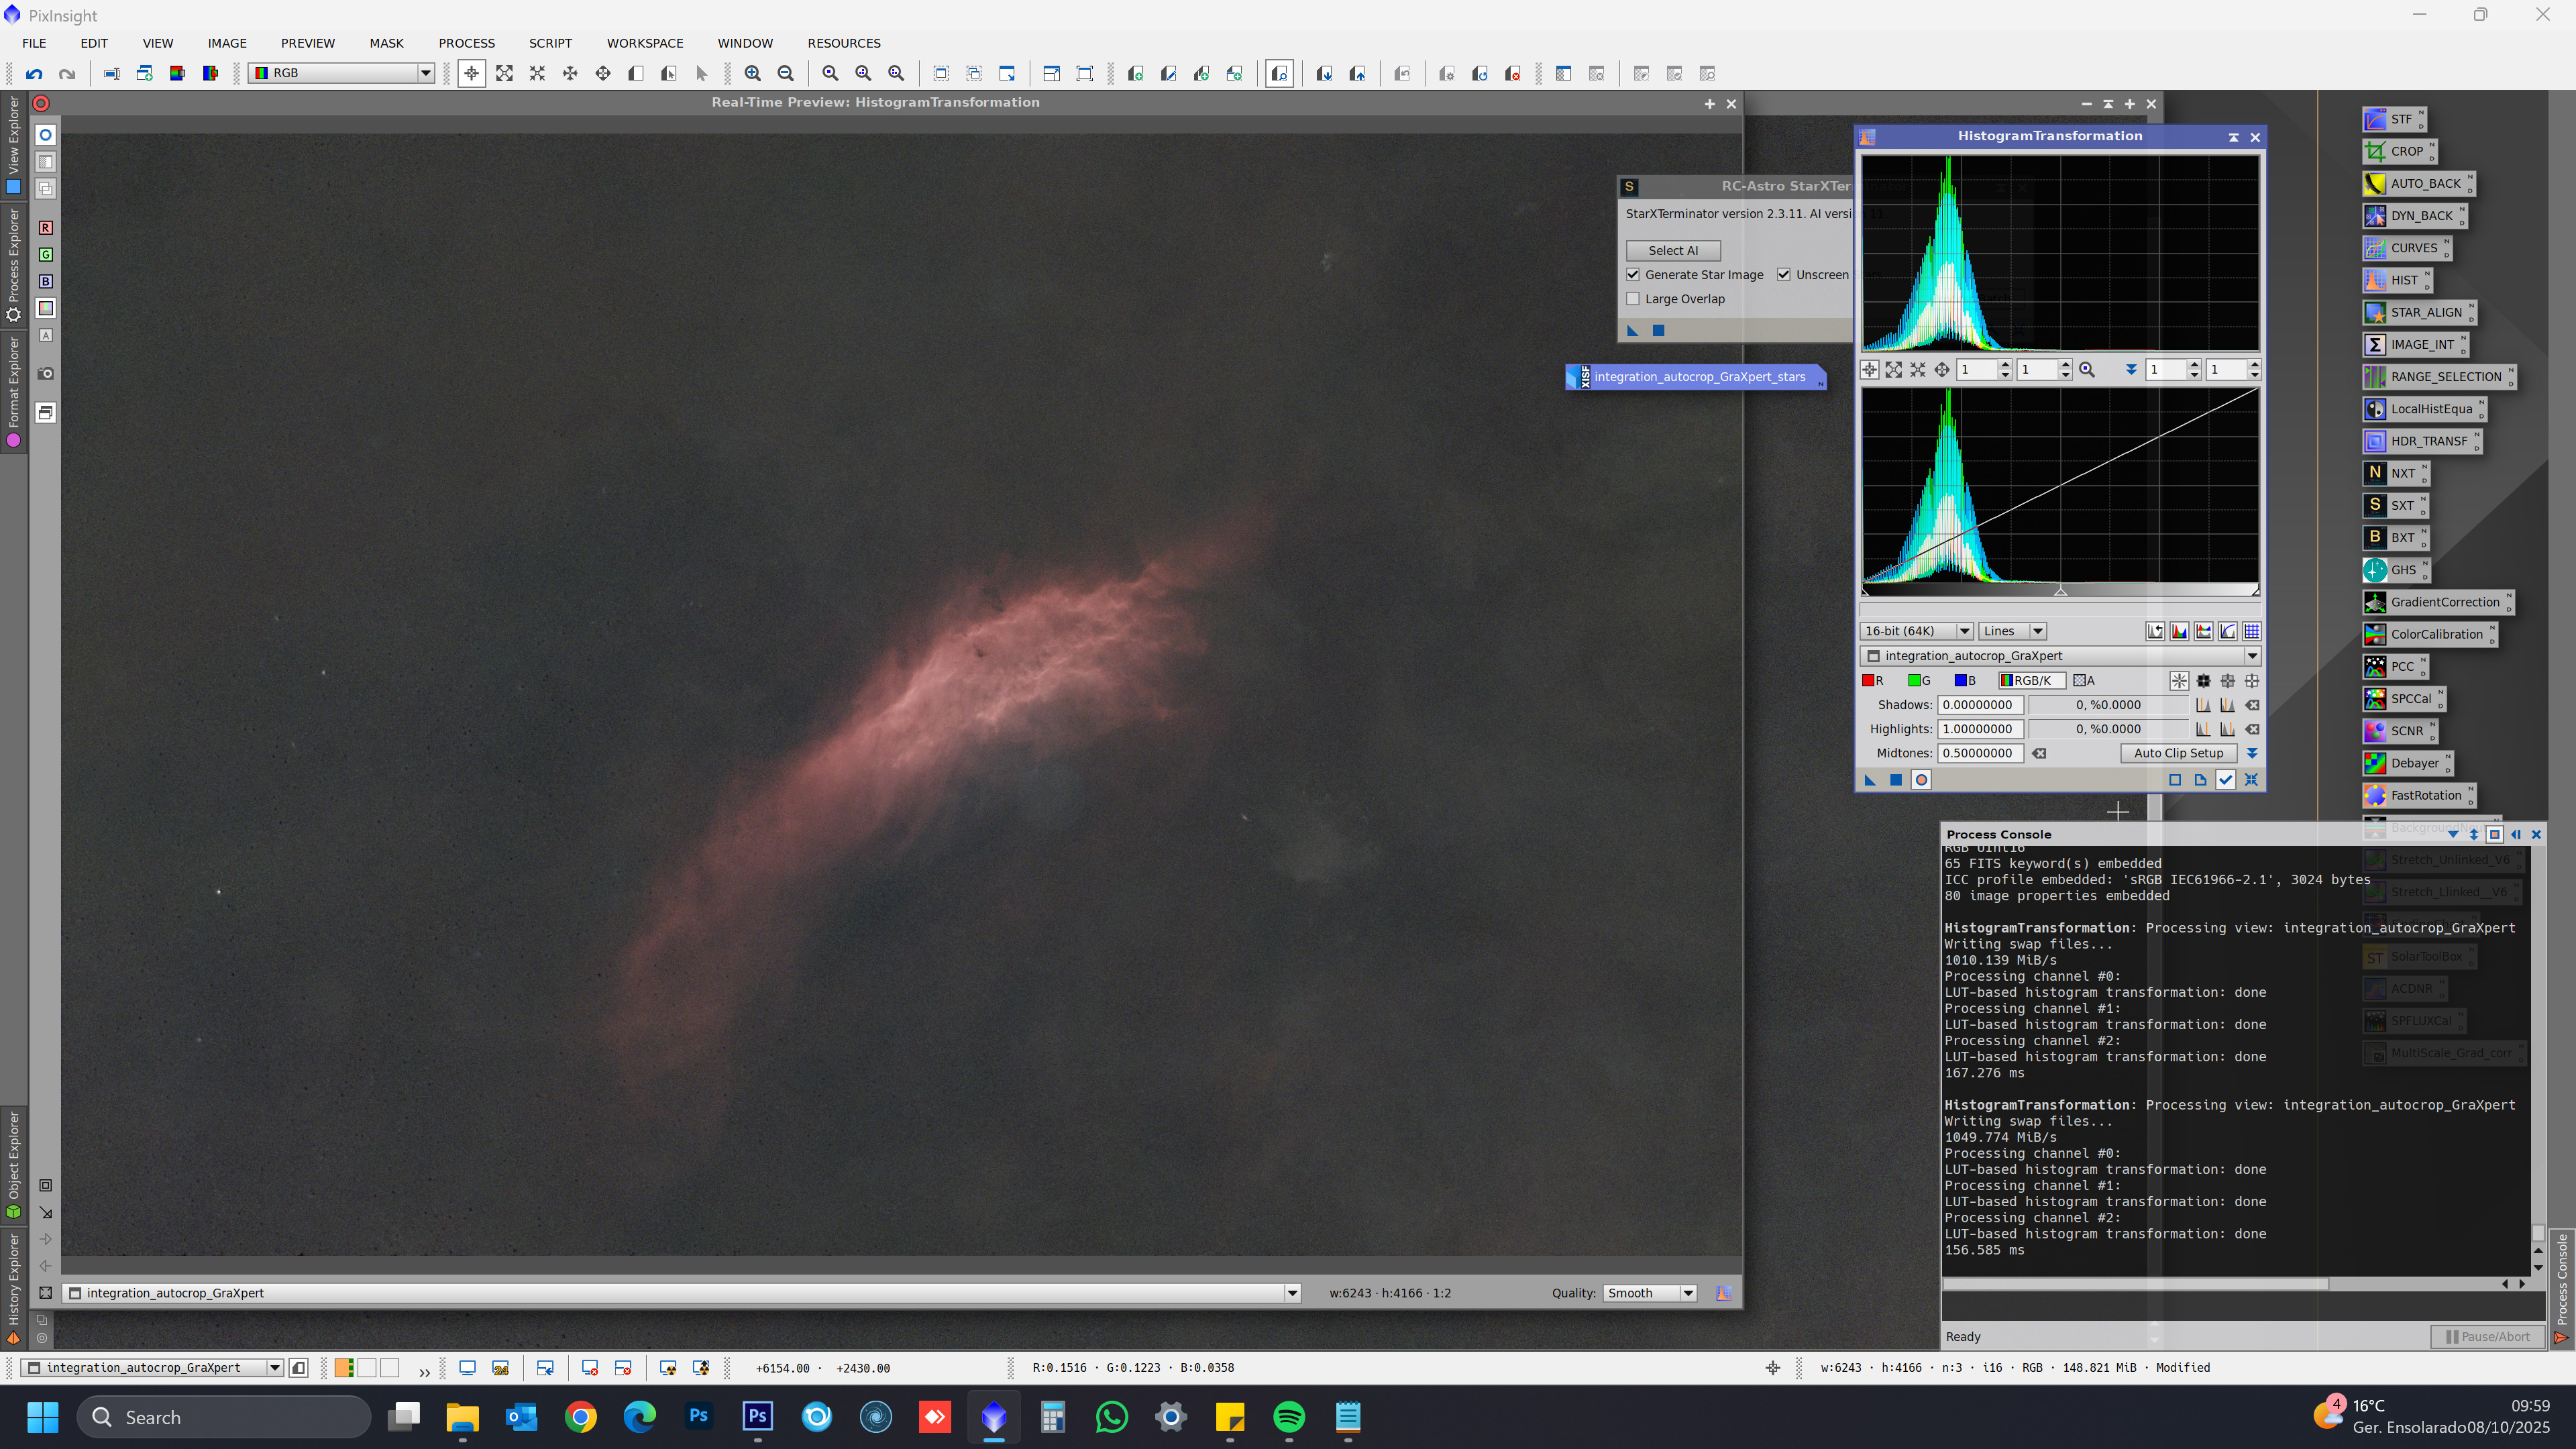Open the 16-bit (64K) resolution dropdown
The image size is (2576, 1449).
coord(1916,631)
